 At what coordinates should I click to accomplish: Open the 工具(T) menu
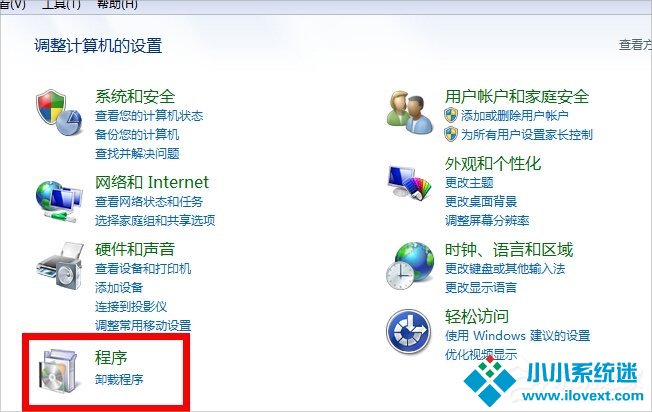click(61, 5)
